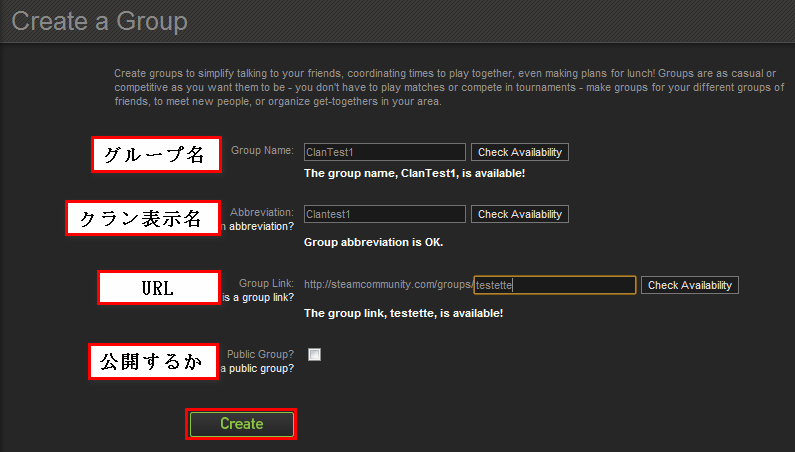
Task: Click the 'Create a Group' heading
Action: (99, 21)
